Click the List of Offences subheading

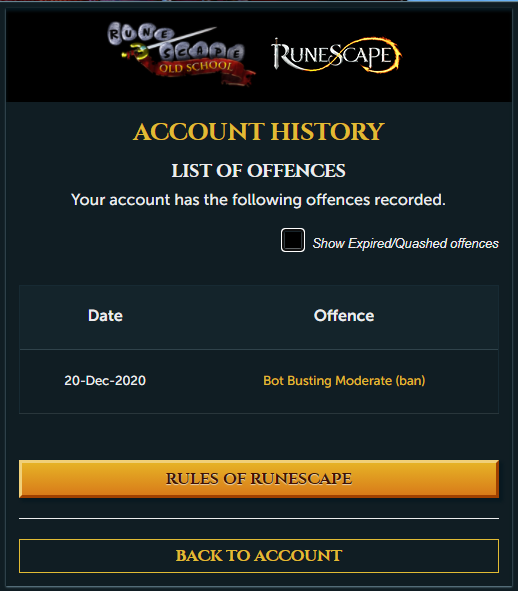(259, 171)
